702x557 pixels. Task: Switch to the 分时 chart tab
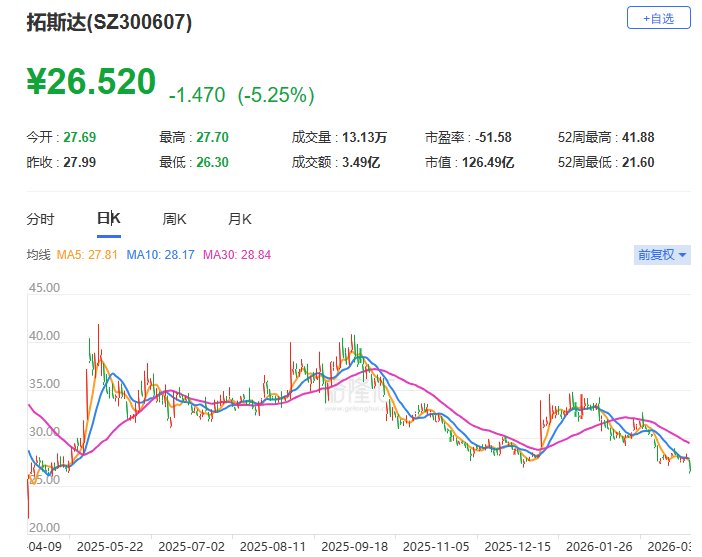[x=40, y=219]
